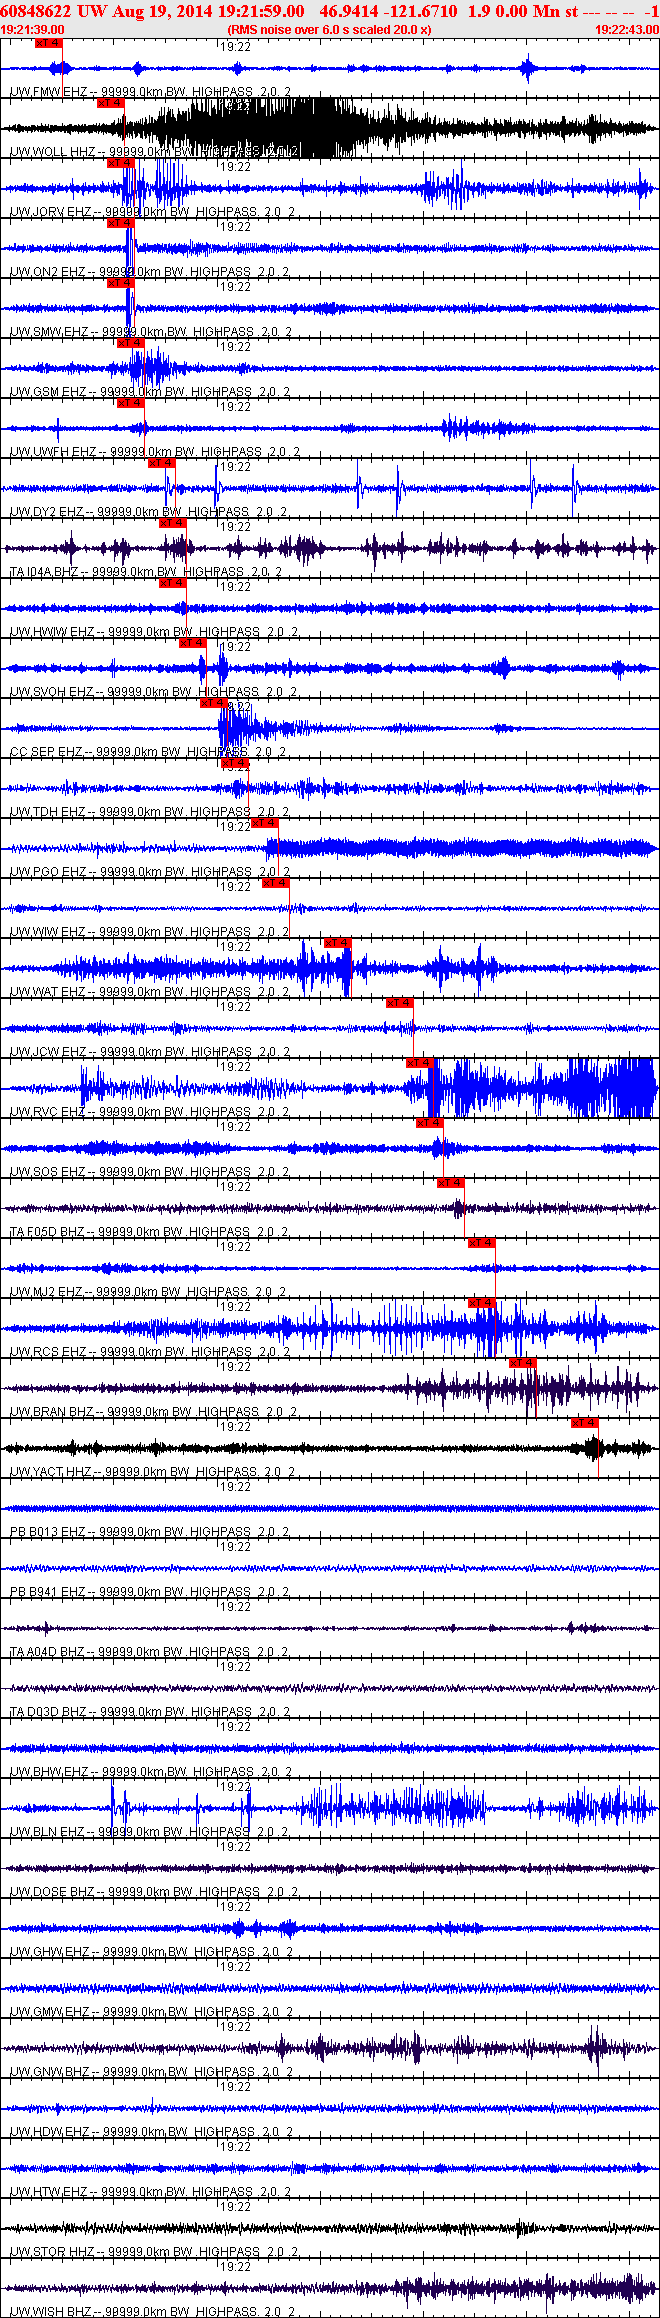Image resolution: width=660 pixels, height=2318 pixels.
Task: Click the 'TA.D03D BHZ' station label
Action: [48, 1712]
